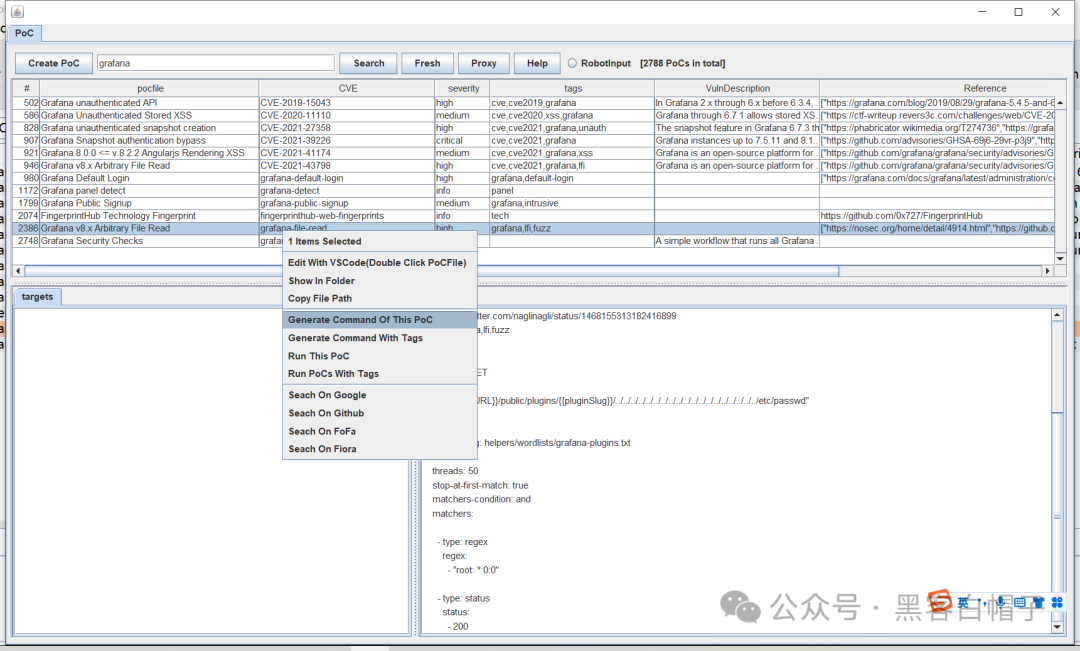Choose Edit With VSCode menu entry

[x=380, y=262]
